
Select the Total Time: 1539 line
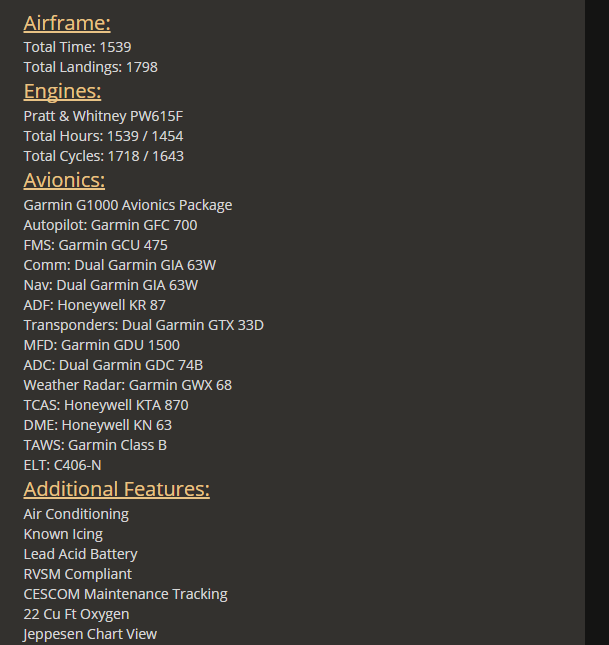pyautogui.click(x=77, y=47)
